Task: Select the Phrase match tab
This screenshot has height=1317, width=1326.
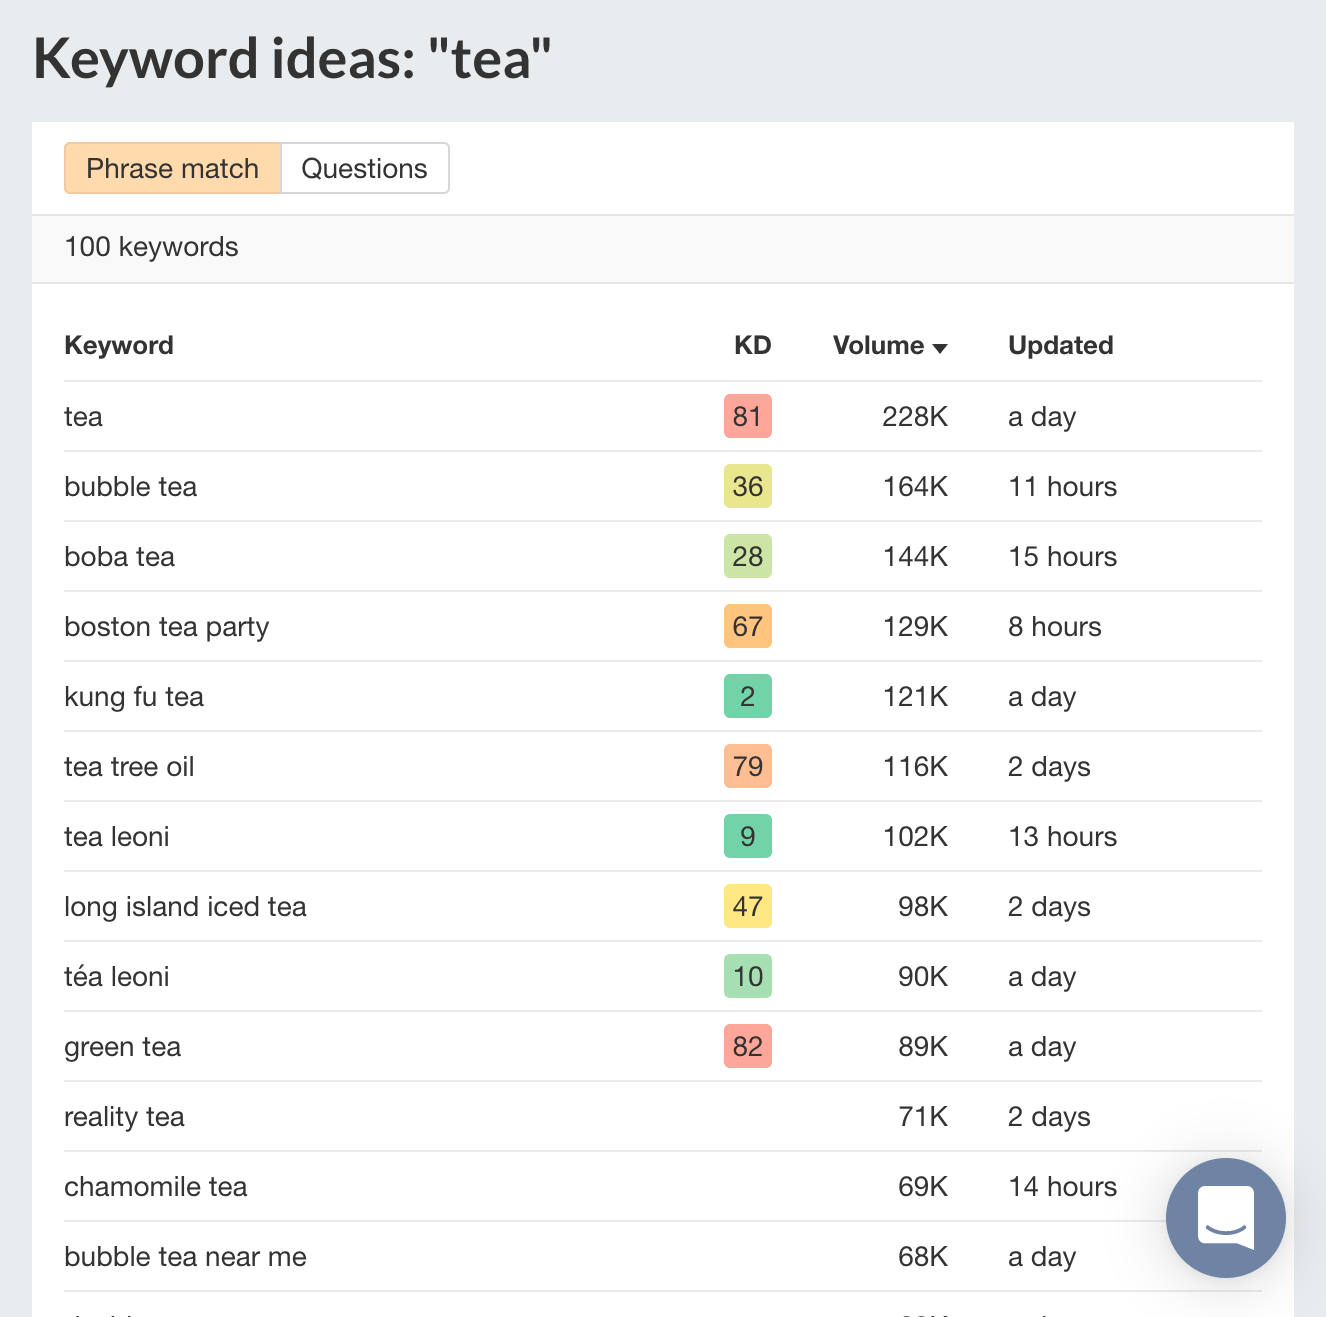Action: click(172, 168)
